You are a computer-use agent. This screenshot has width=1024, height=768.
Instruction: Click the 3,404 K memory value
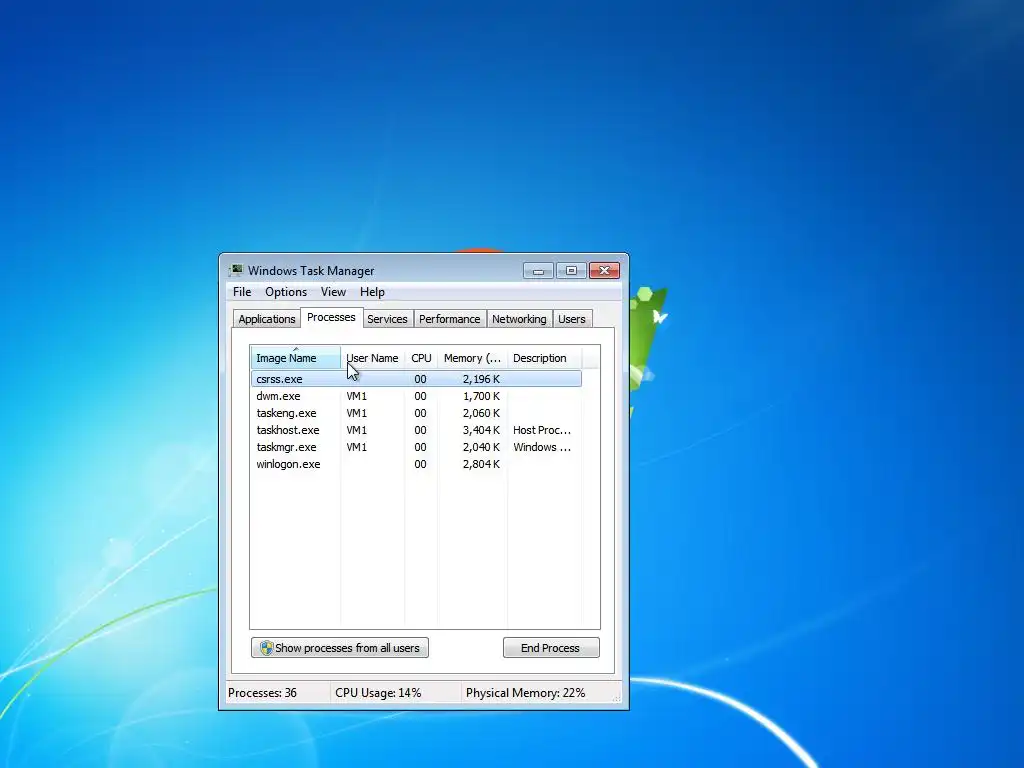pyautogui.click(x=481, y=430)
